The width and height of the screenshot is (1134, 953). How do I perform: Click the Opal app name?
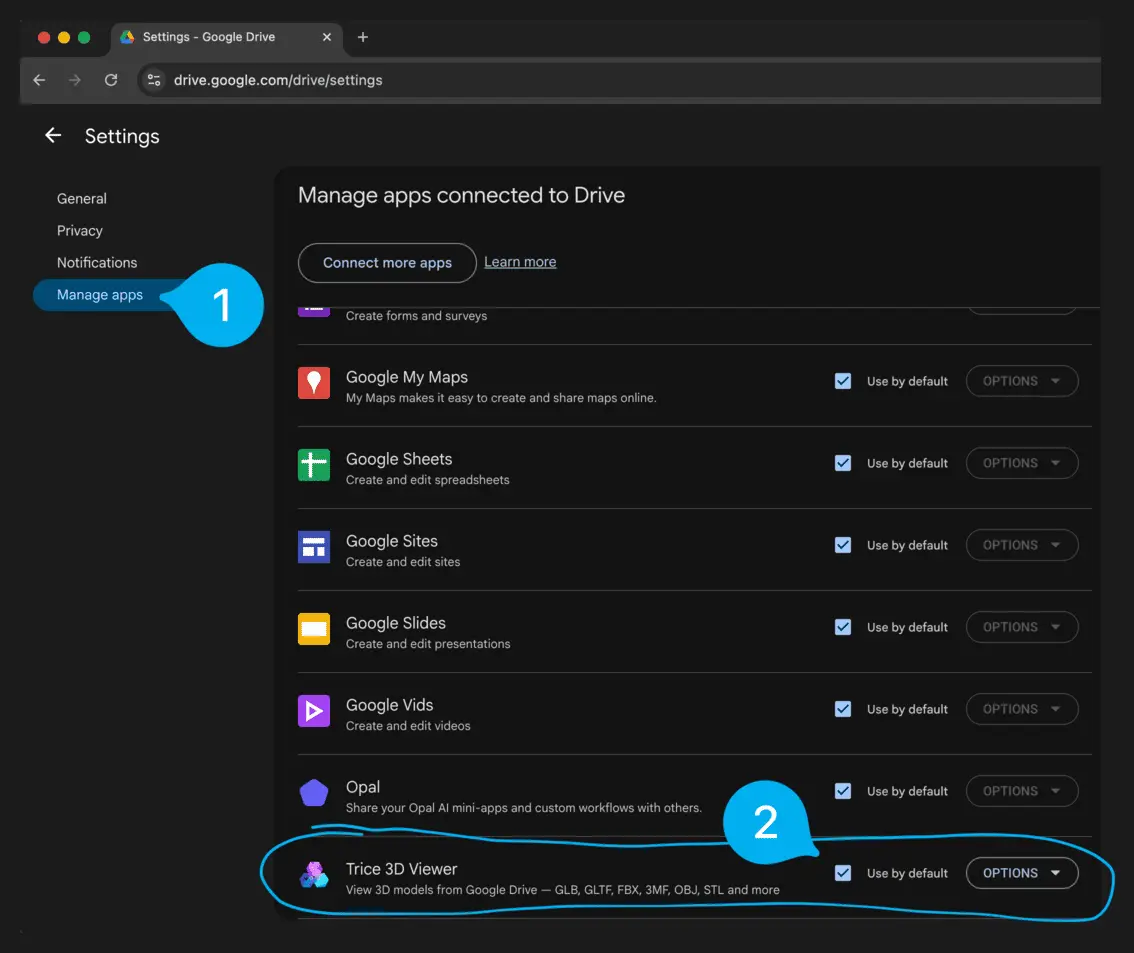[362, 787]
